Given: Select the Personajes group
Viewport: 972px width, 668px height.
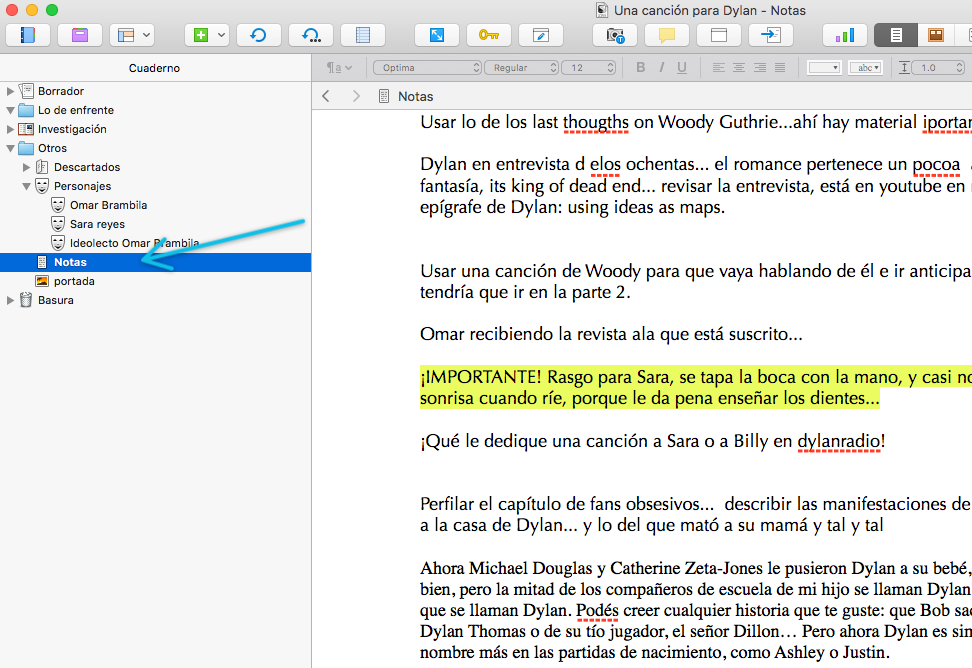Looking at the screenshot, I should (82, 186).
